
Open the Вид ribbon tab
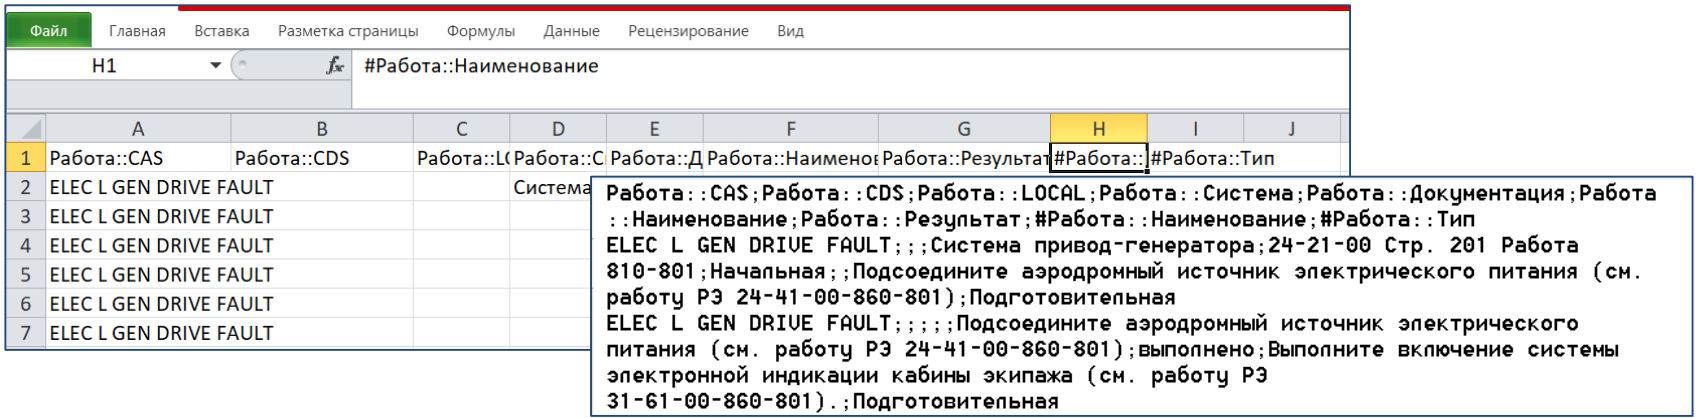tap(790, 31)
